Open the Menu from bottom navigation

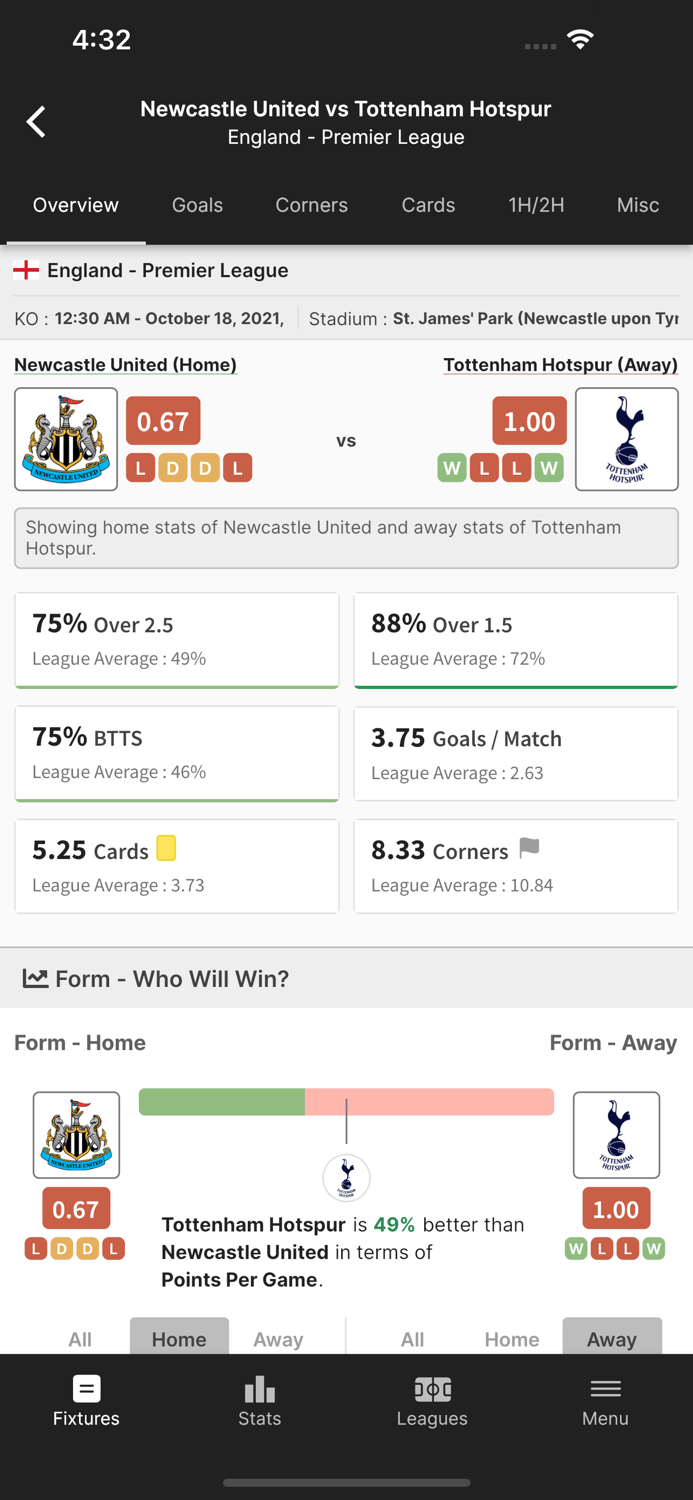605,1400
